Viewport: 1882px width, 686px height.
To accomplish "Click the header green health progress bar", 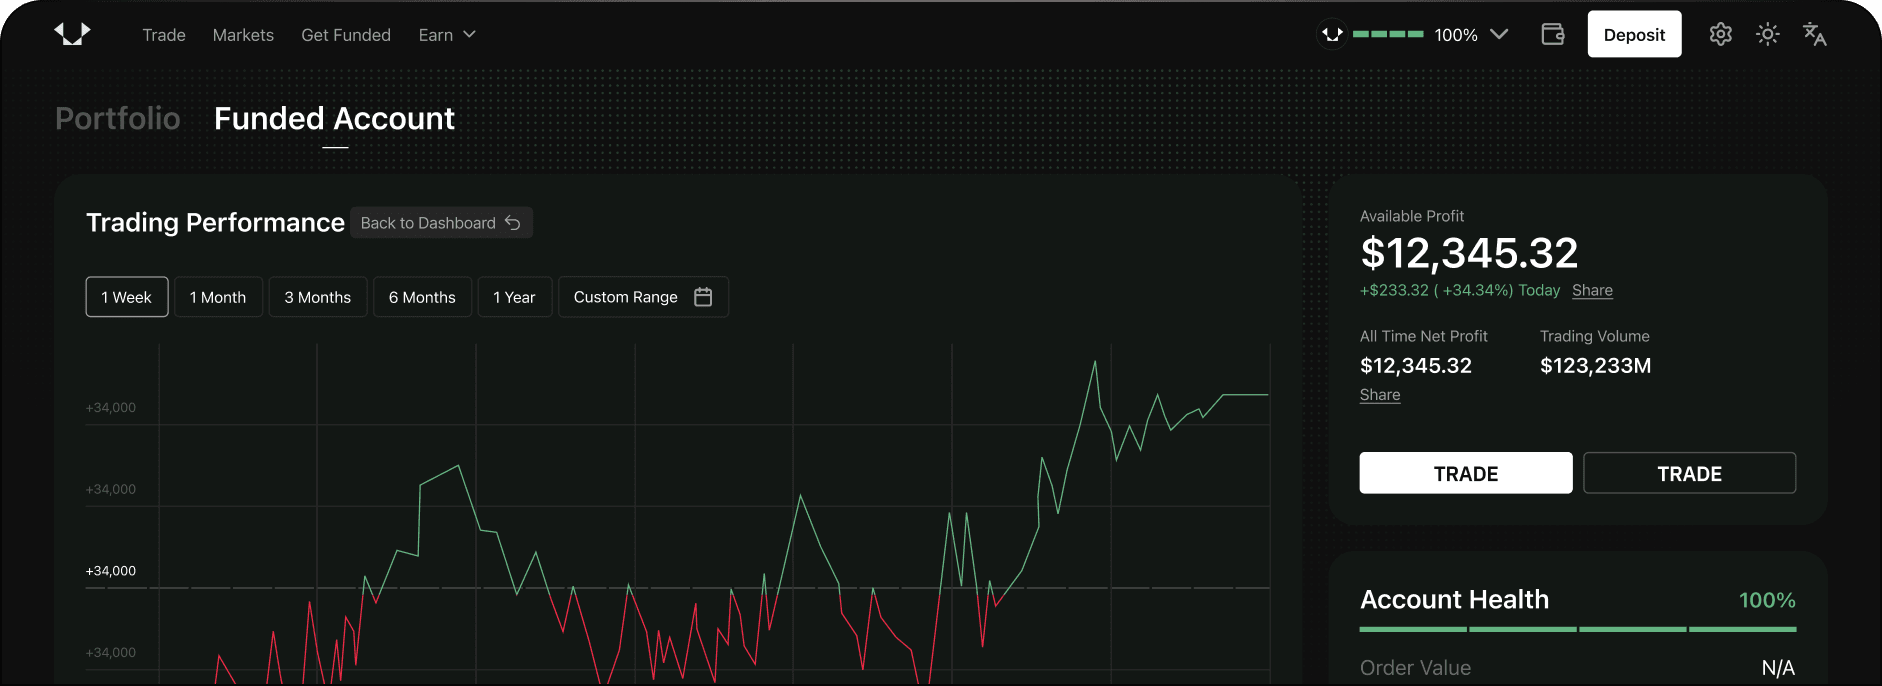I will (x=1388, y=34).
